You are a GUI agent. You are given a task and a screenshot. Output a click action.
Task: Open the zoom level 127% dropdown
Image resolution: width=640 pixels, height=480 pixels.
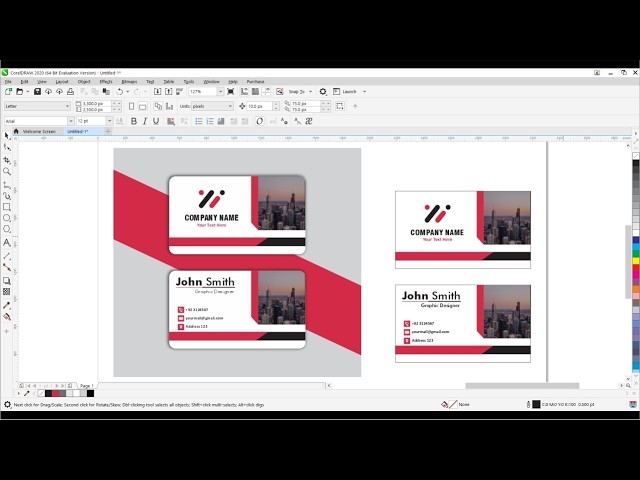(x=220, y=91)
